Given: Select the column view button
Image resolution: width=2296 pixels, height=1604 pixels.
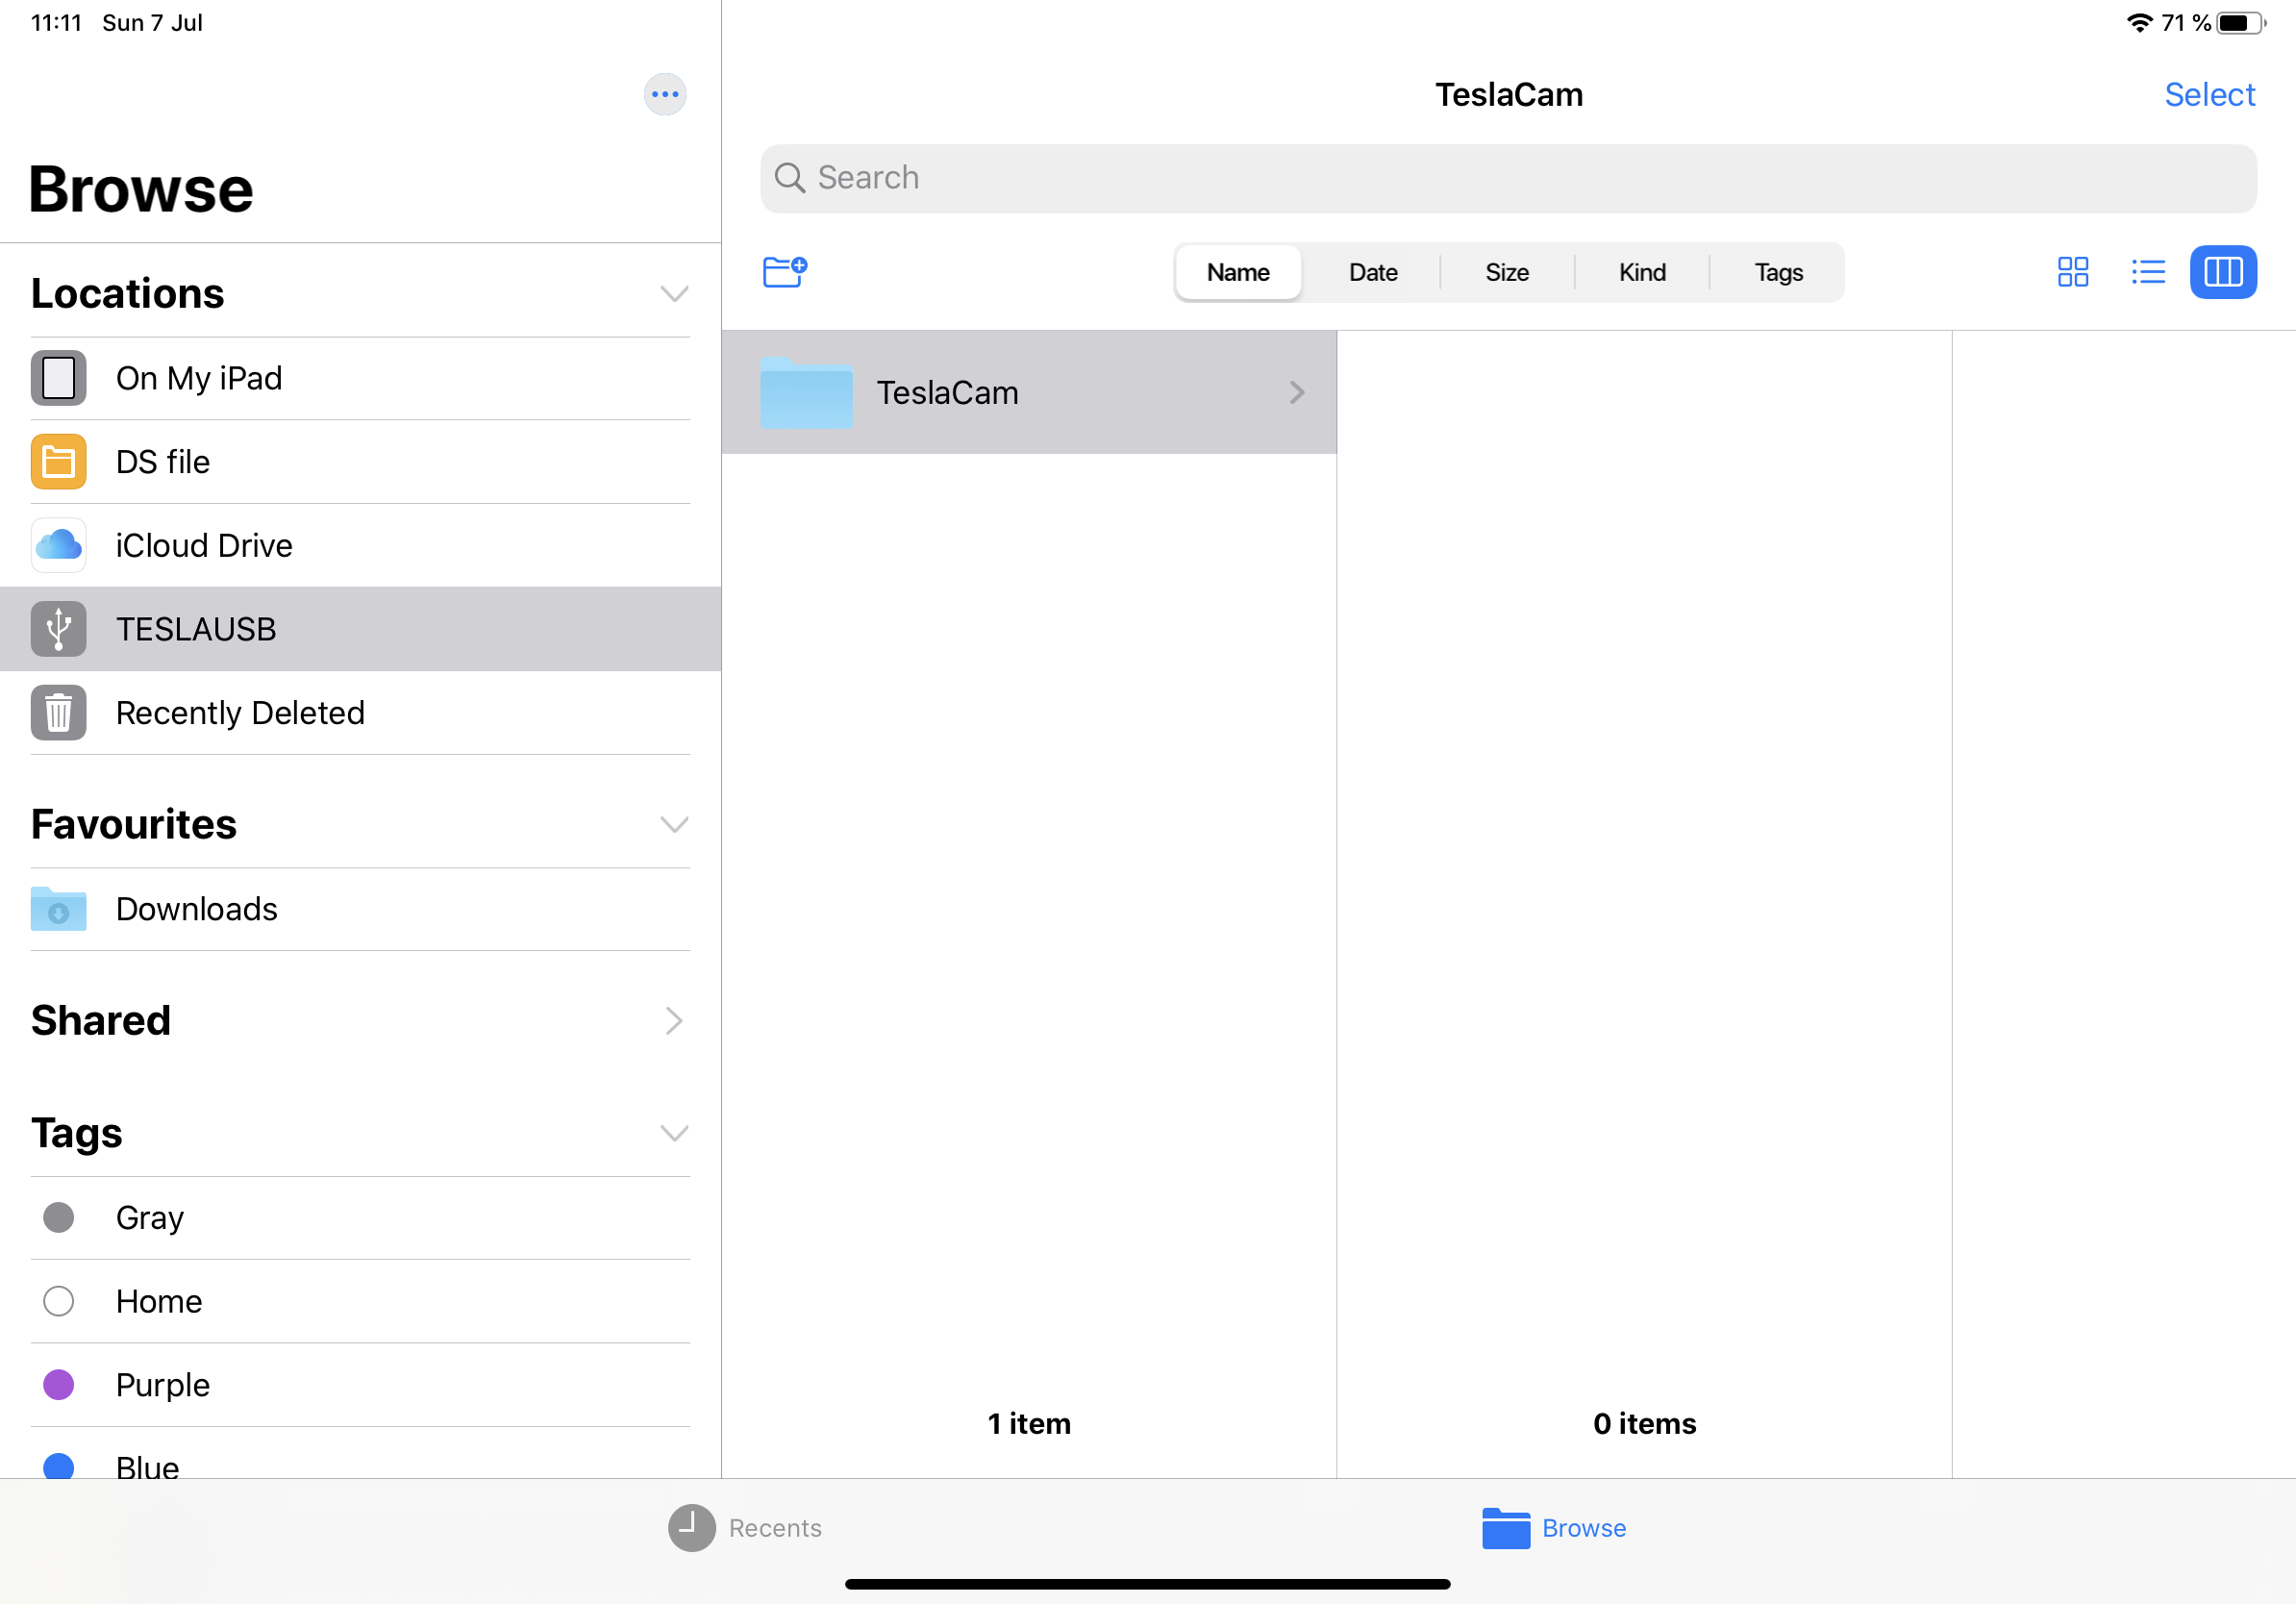Looking at the screenshot, I should tap(2222, 272).
